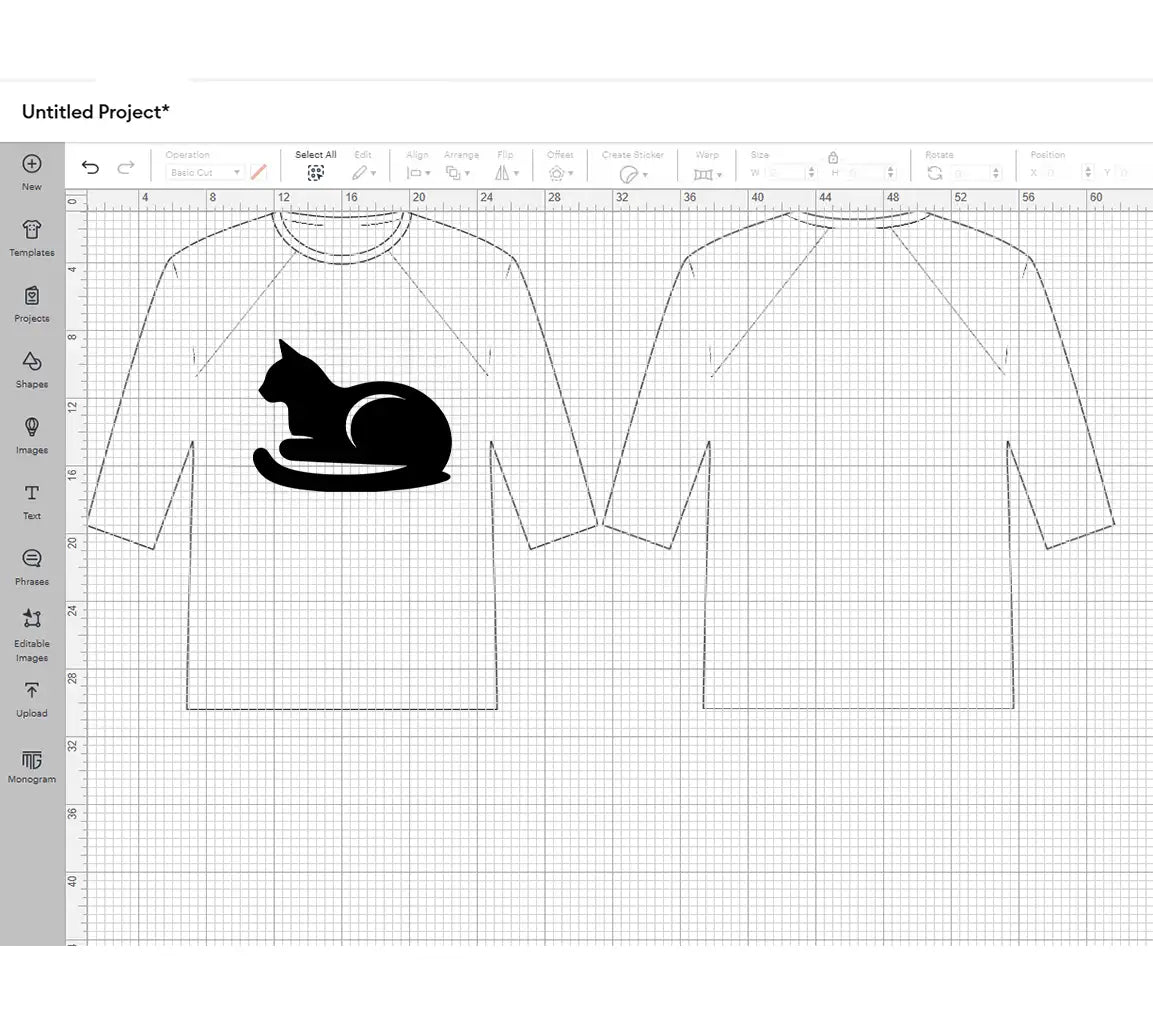
Task: Open the Monogram tool
Action: 32,767
